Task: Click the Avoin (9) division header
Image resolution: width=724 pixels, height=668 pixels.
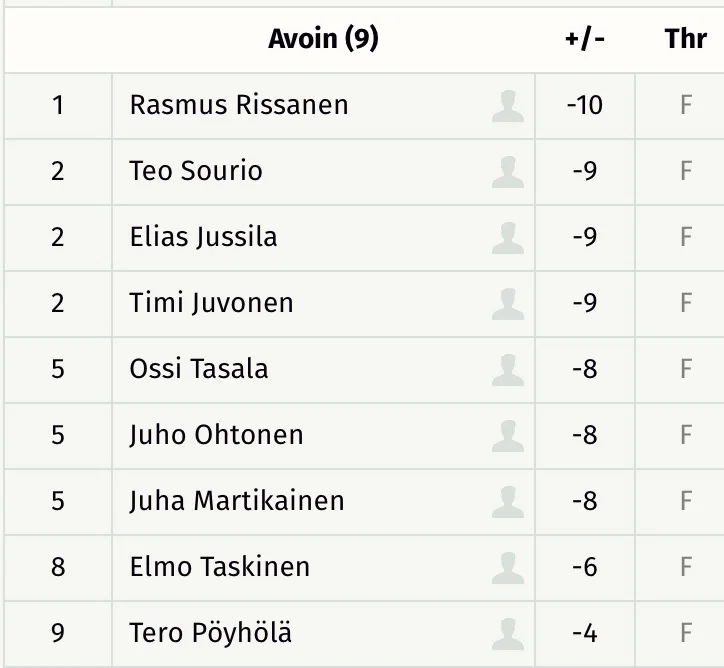Action: (323, 39)
